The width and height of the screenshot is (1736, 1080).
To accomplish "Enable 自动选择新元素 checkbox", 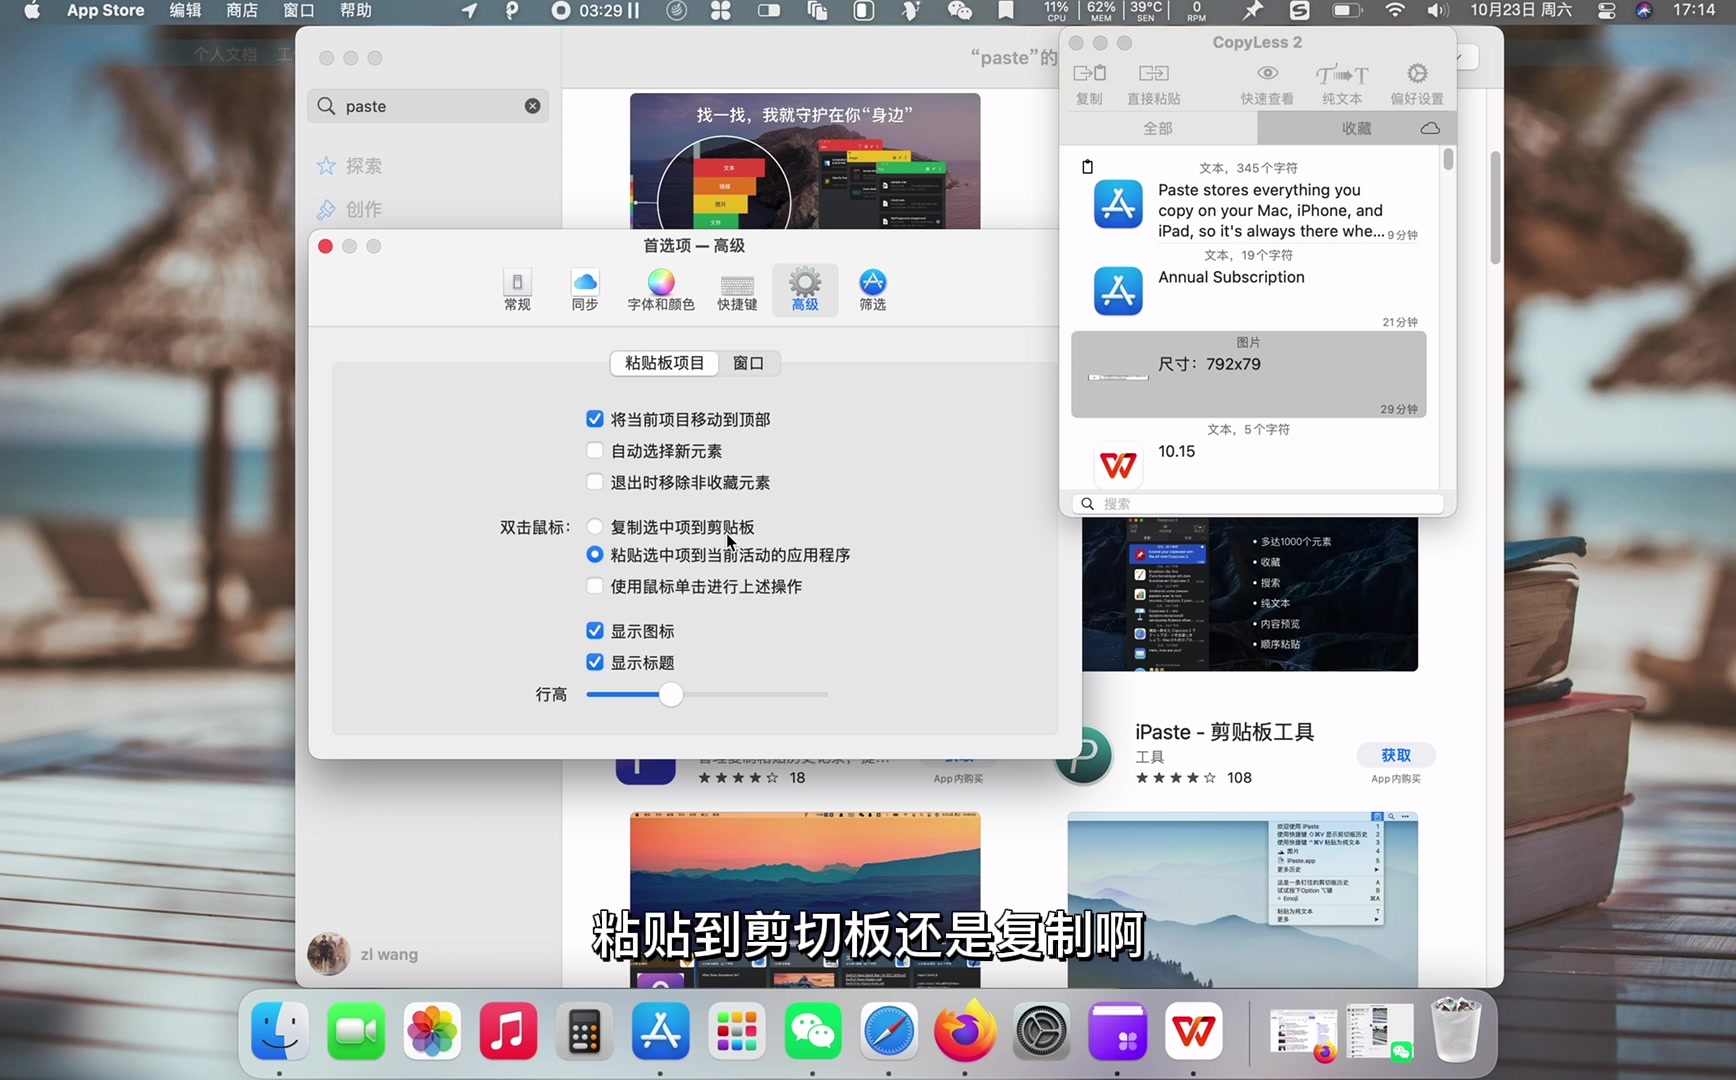I will click(x=595, y=451).
